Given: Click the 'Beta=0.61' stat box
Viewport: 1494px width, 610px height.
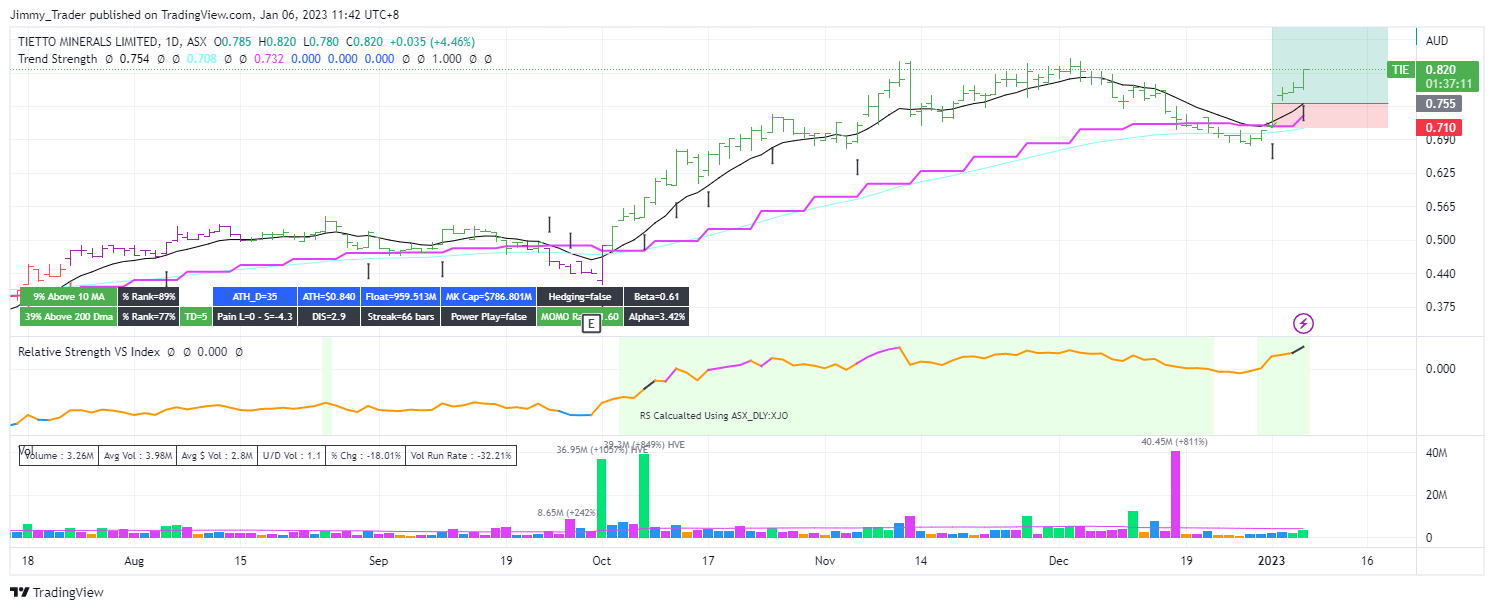Looking at the screenshot, I should 656,297.
